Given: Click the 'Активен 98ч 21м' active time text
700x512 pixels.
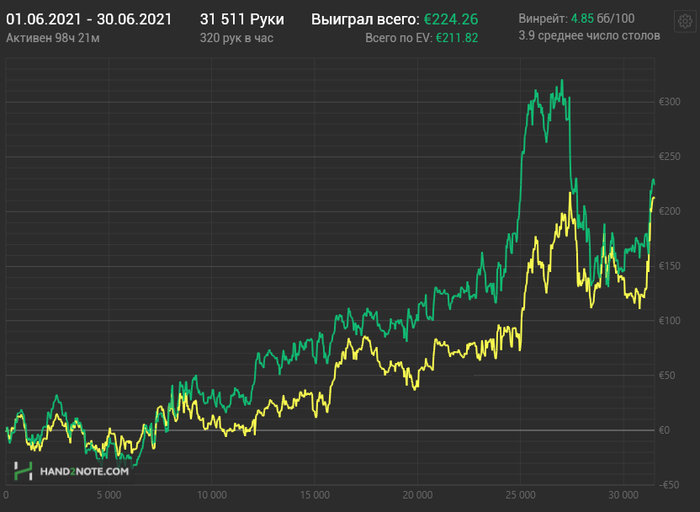Looking at the screenshot, I should (x=53, y=38).
